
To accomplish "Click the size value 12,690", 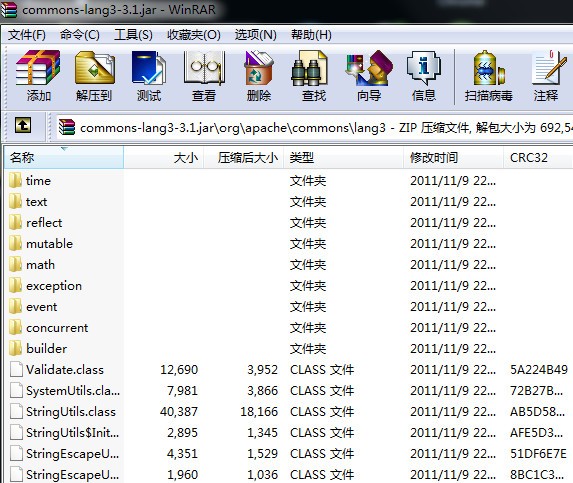I will coord(179,369).
